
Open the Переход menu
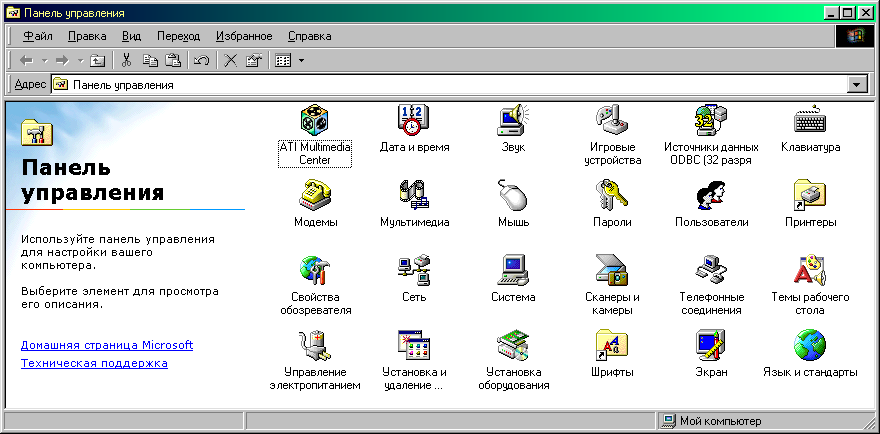[178, 36]
